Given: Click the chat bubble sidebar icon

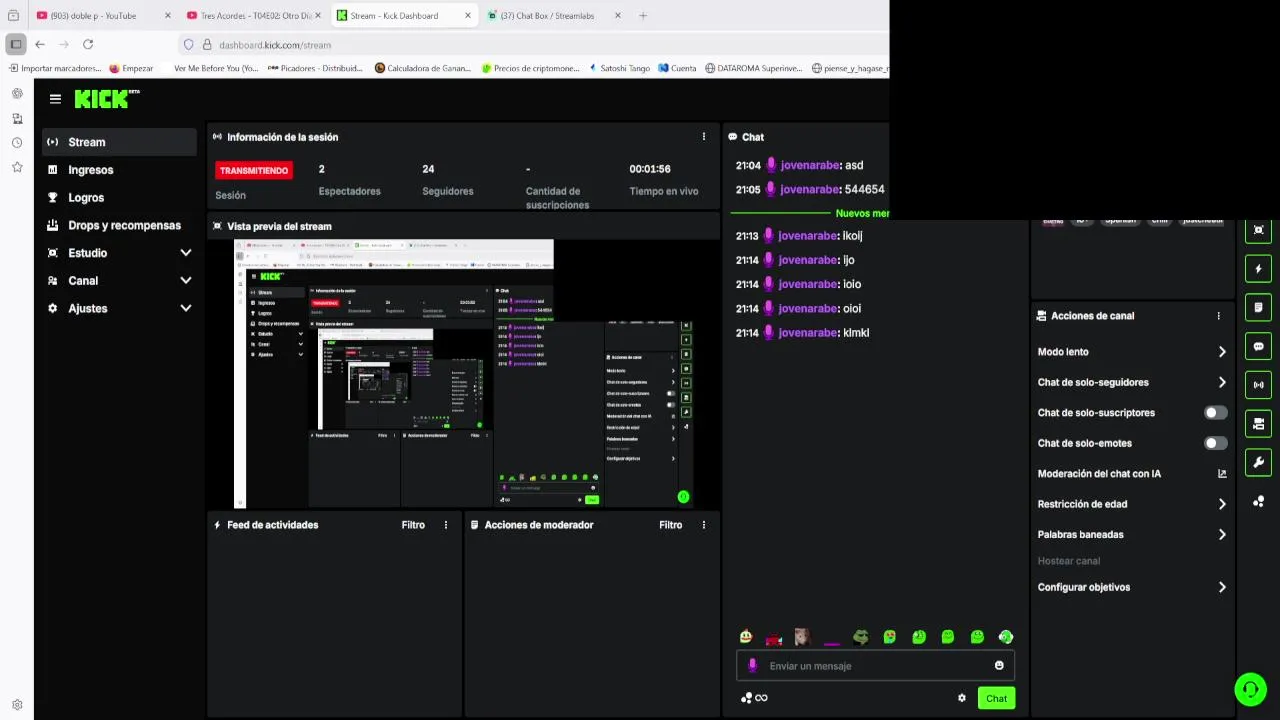Looking at the screenshot, I should click(1259, 347).
